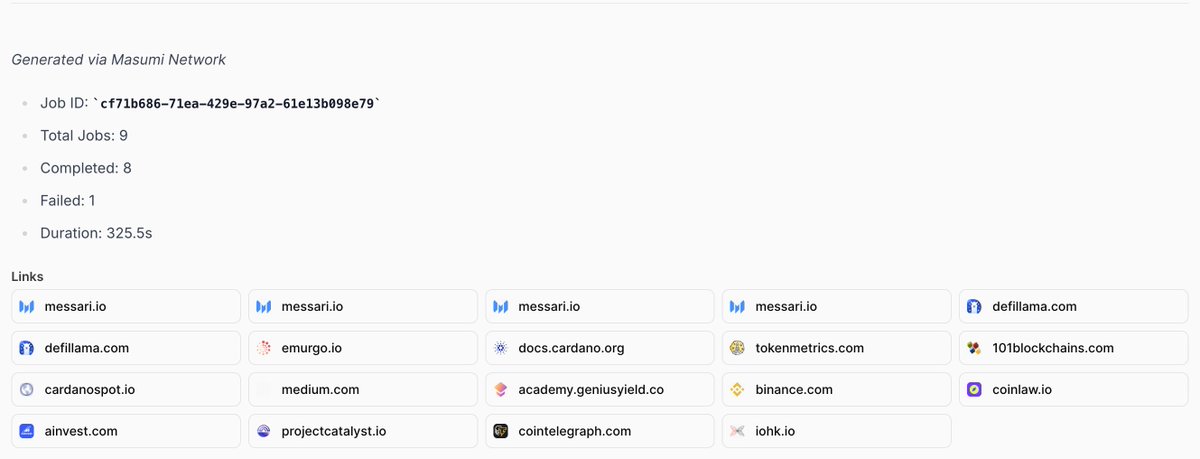
Task: Click the cardanospot.io globe favicon
Action: (x=27, y=389)
